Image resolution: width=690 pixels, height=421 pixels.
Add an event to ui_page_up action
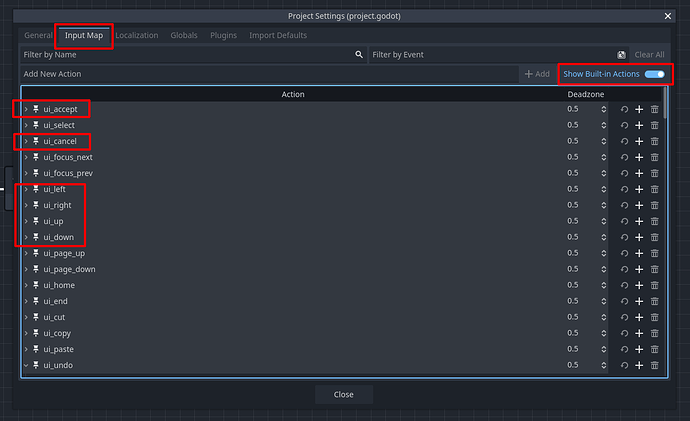[x=639, y=253]
